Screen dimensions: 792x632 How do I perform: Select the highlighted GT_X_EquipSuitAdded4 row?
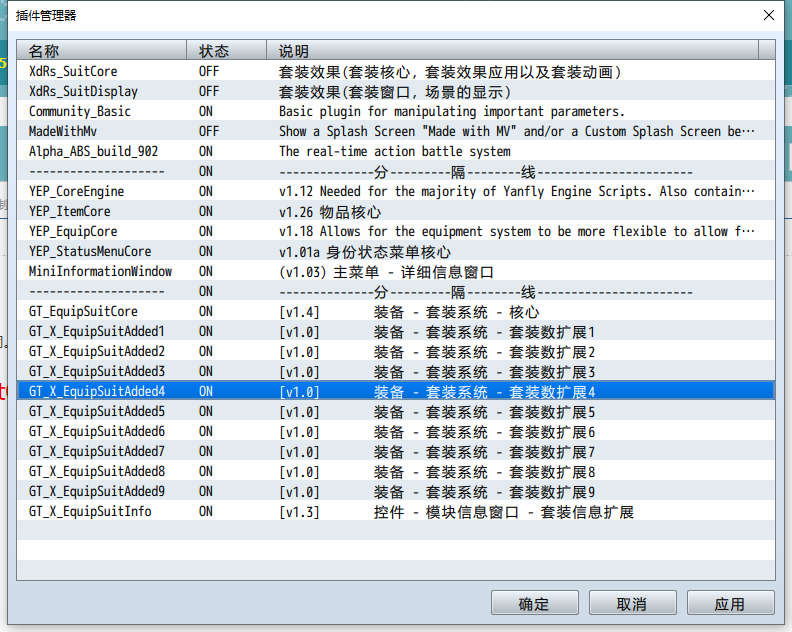tap(396, 391)
